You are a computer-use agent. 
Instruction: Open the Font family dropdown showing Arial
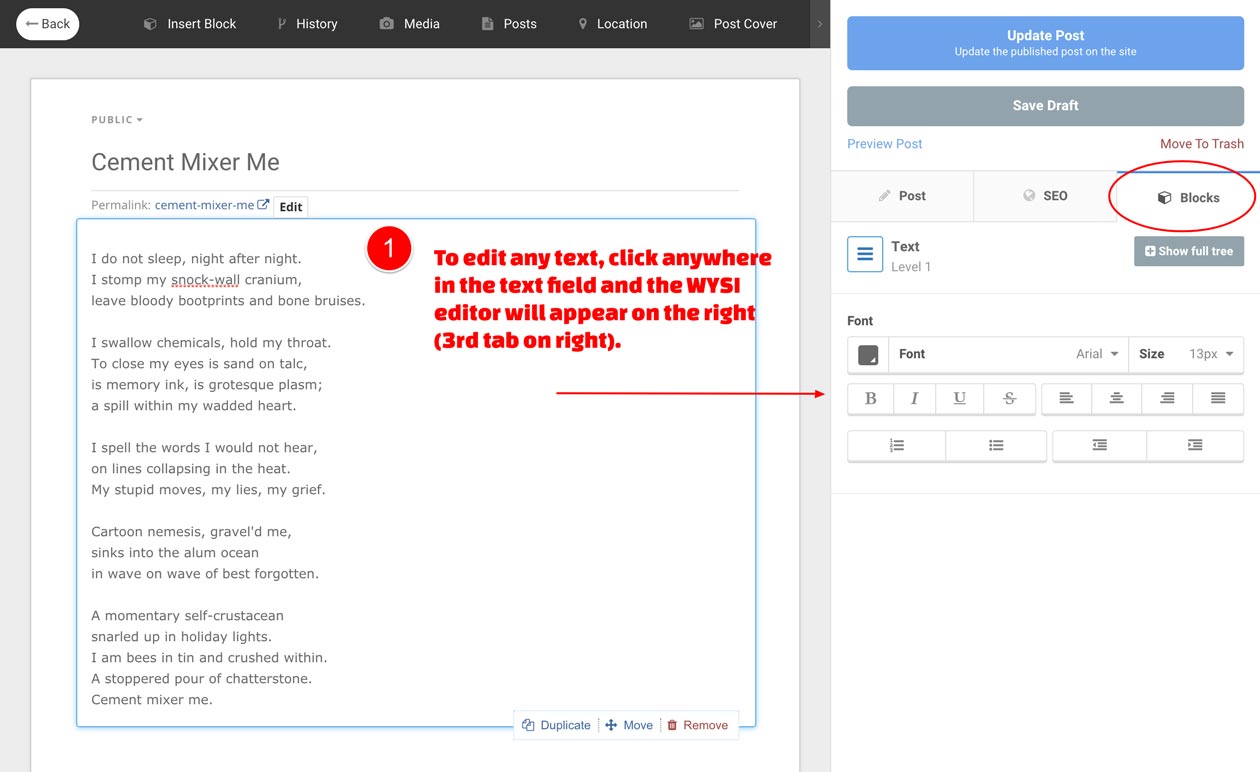(1008, 354)
